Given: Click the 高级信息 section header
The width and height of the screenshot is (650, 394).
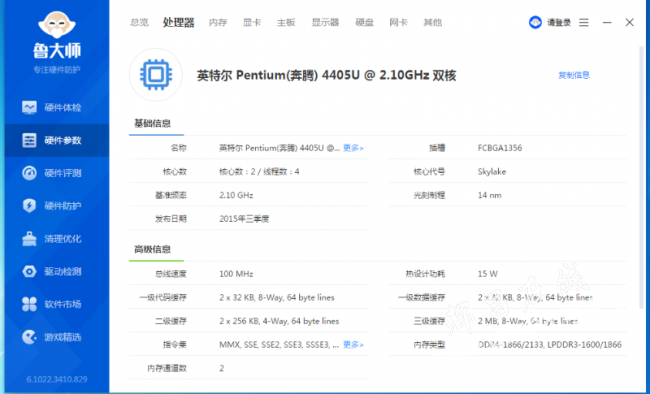Looking at the screenshot, I should tap(153, 249).
